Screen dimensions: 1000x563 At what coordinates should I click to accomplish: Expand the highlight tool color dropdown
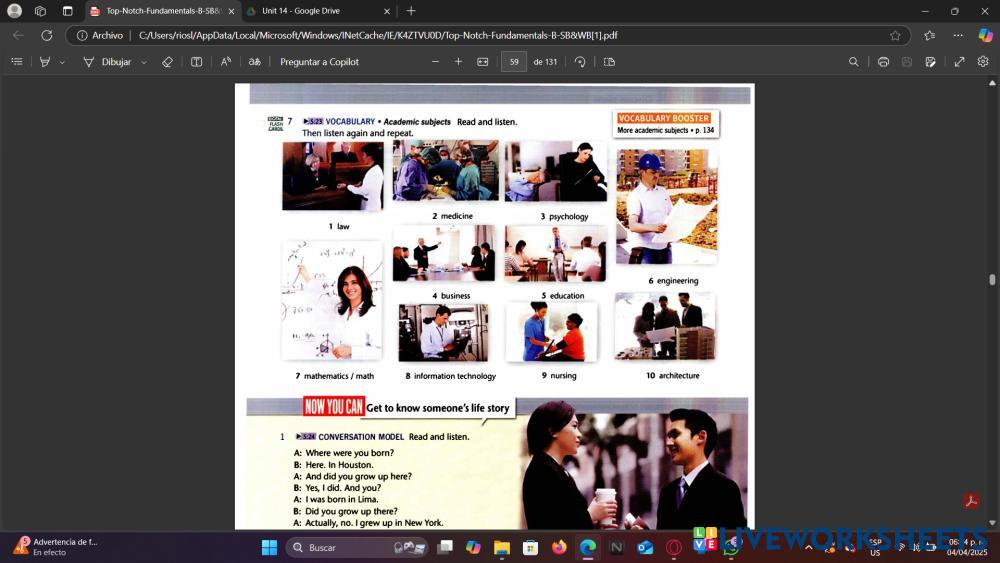pos(62,62)
